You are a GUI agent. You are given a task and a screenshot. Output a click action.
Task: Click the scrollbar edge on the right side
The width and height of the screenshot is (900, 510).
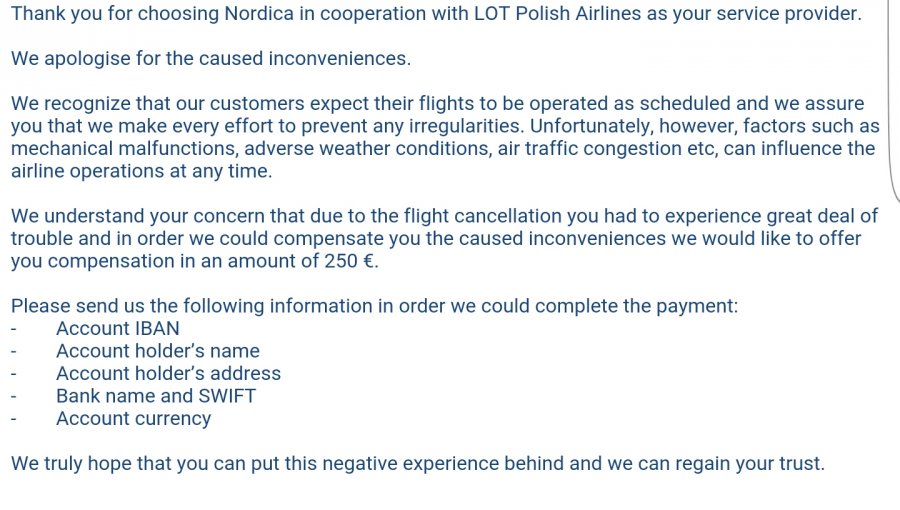click(x=891, y=100)
